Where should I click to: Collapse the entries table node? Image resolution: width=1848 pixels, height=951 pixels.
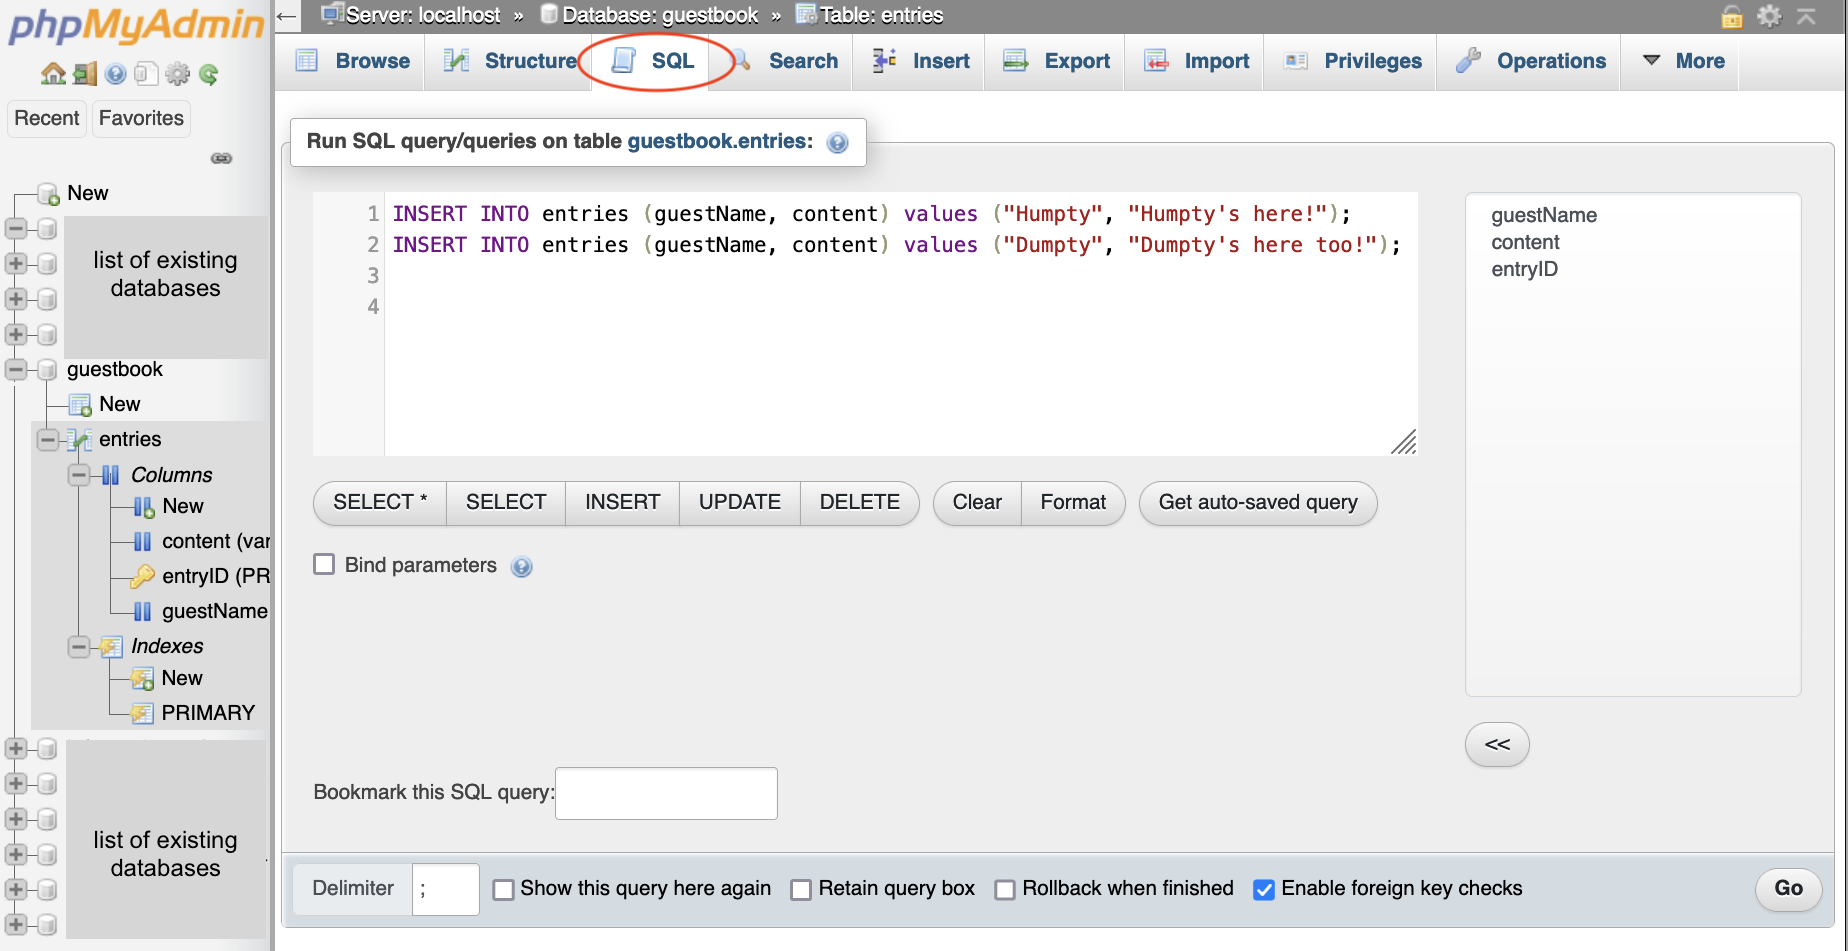47,440
